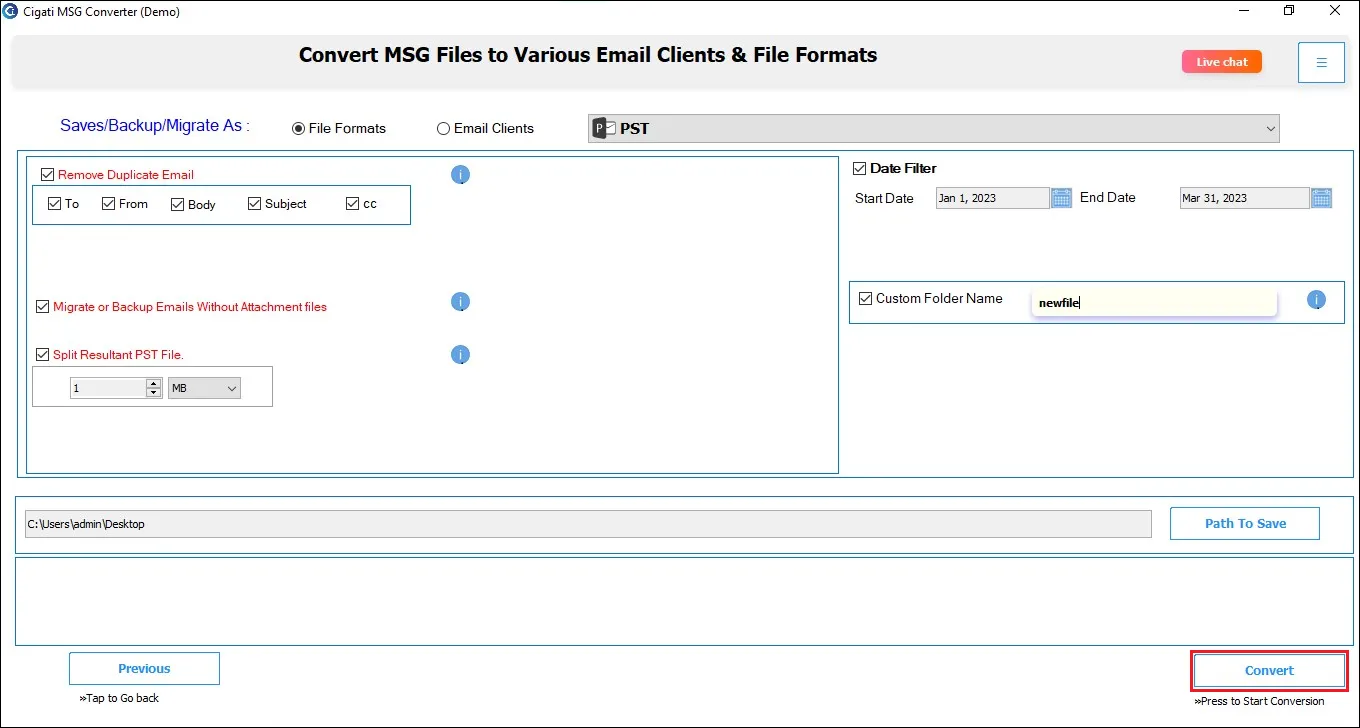Click the save path text field
The height and width of the screenshot is (728, 1360).
pos(588,524)
